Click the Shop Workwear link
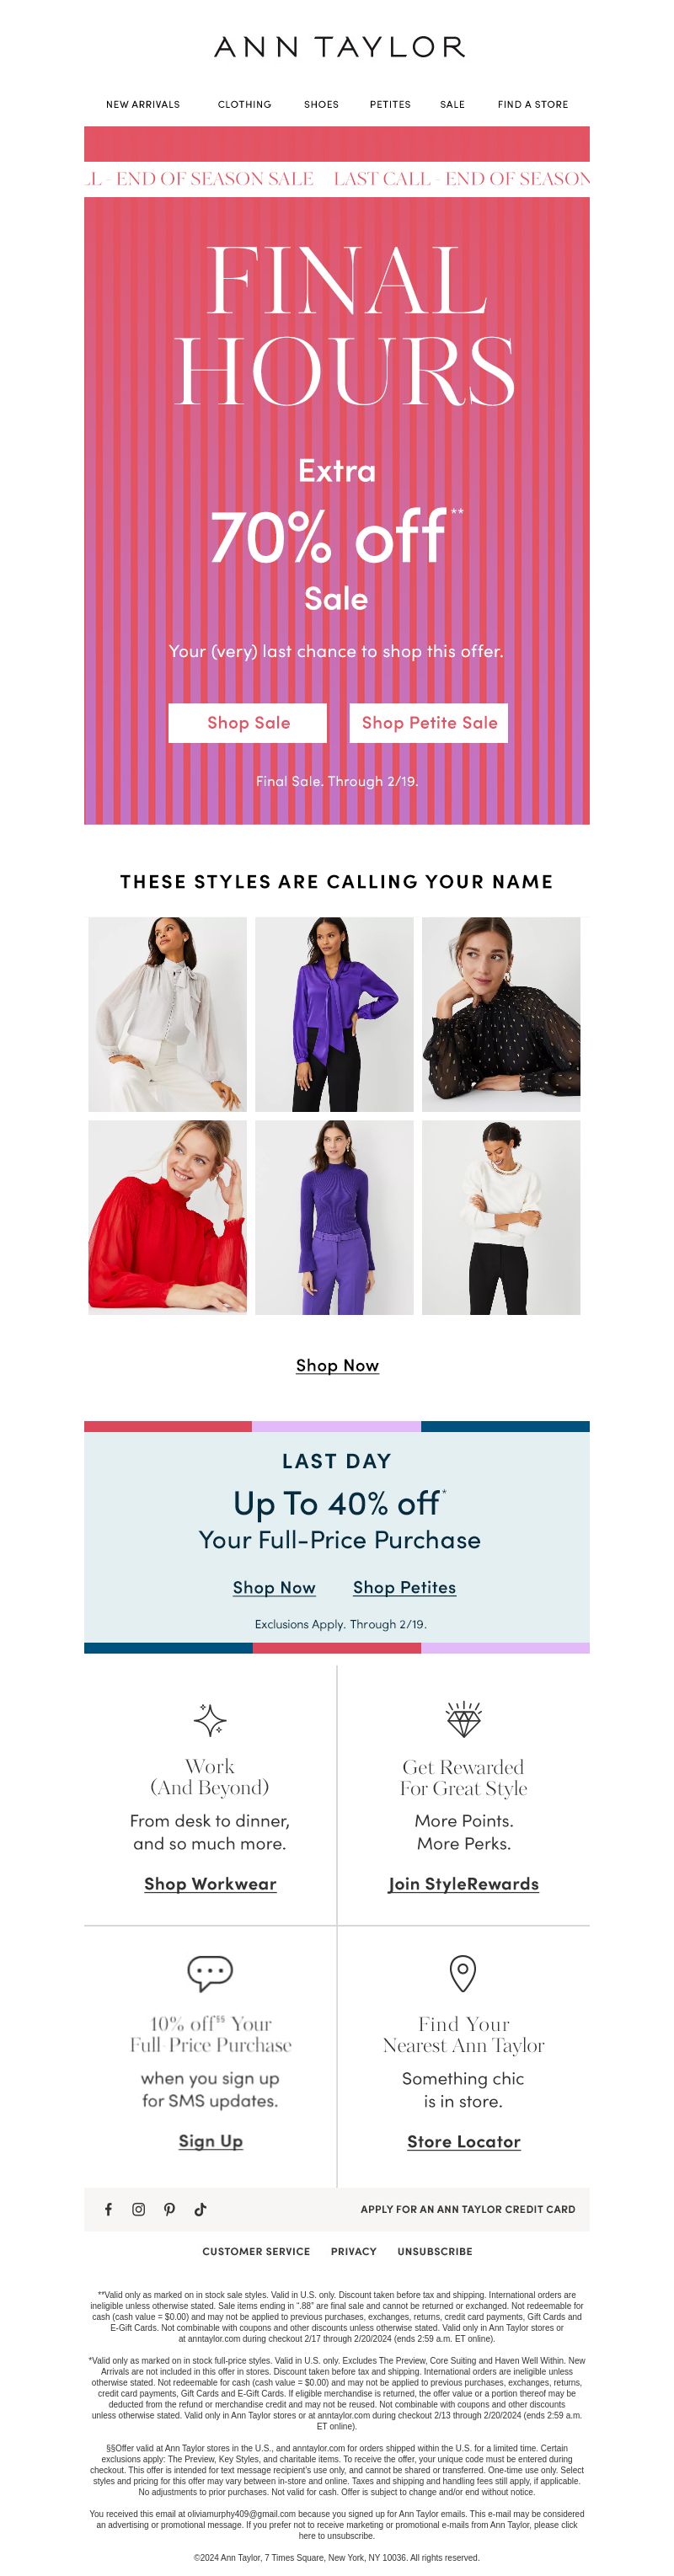 click(210, 1884)
